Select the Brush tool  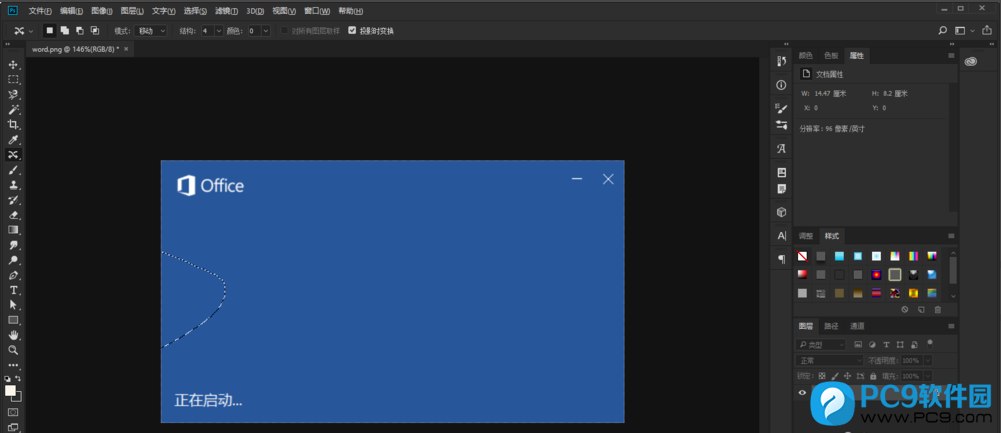(13, 170)
